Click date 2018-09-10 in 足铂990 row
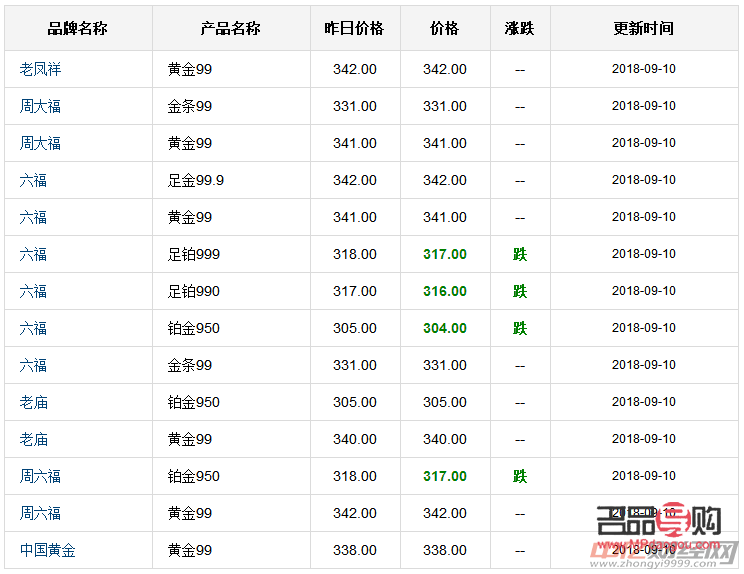 point(644,291)
